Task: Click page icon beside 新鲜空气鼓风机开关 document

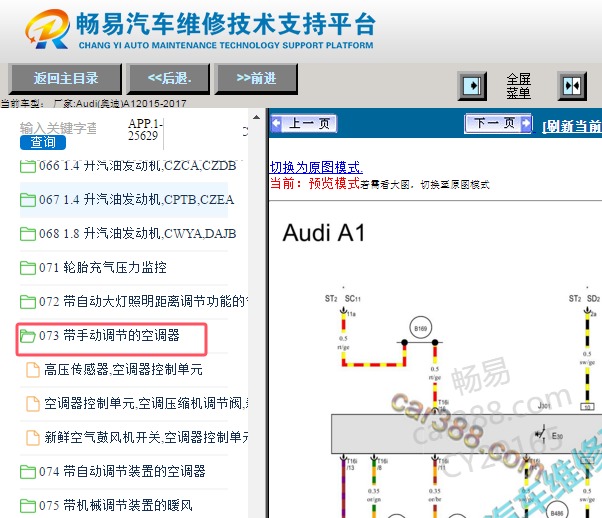Action: coord(33,437)
